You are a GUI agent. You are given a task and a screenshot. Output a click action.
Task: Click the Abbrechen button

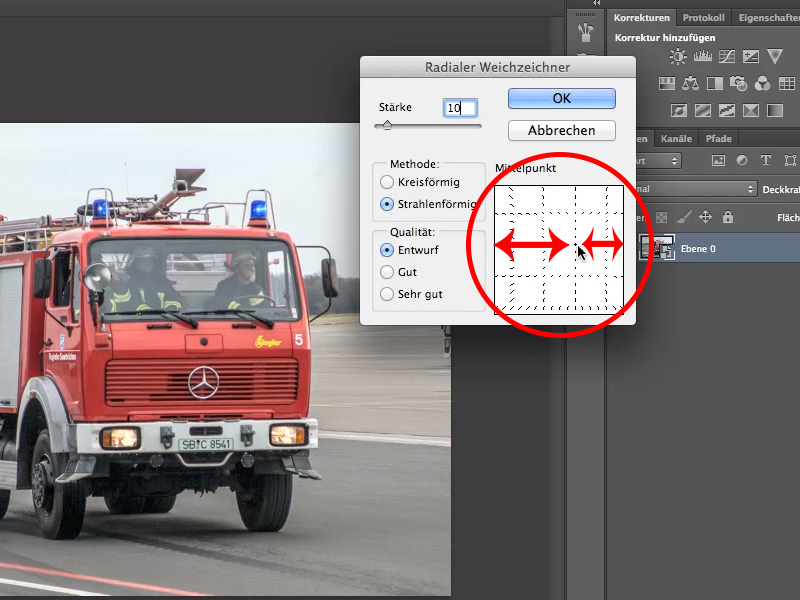pyautogui.click(x=562, y=131)
